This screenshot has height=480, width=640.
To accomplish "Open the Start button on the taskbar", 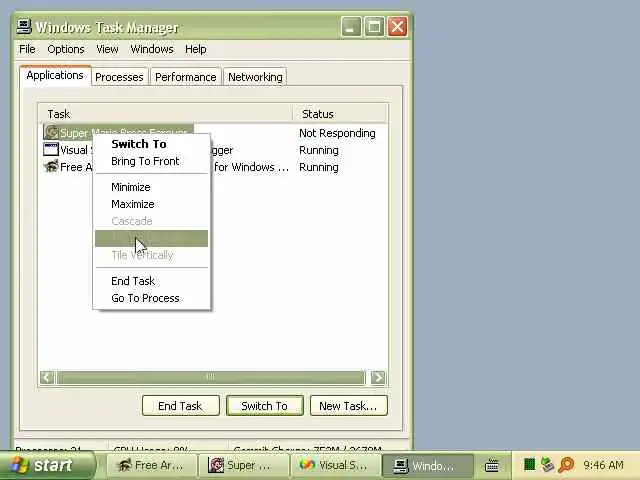I will click(x=48, y=465).
